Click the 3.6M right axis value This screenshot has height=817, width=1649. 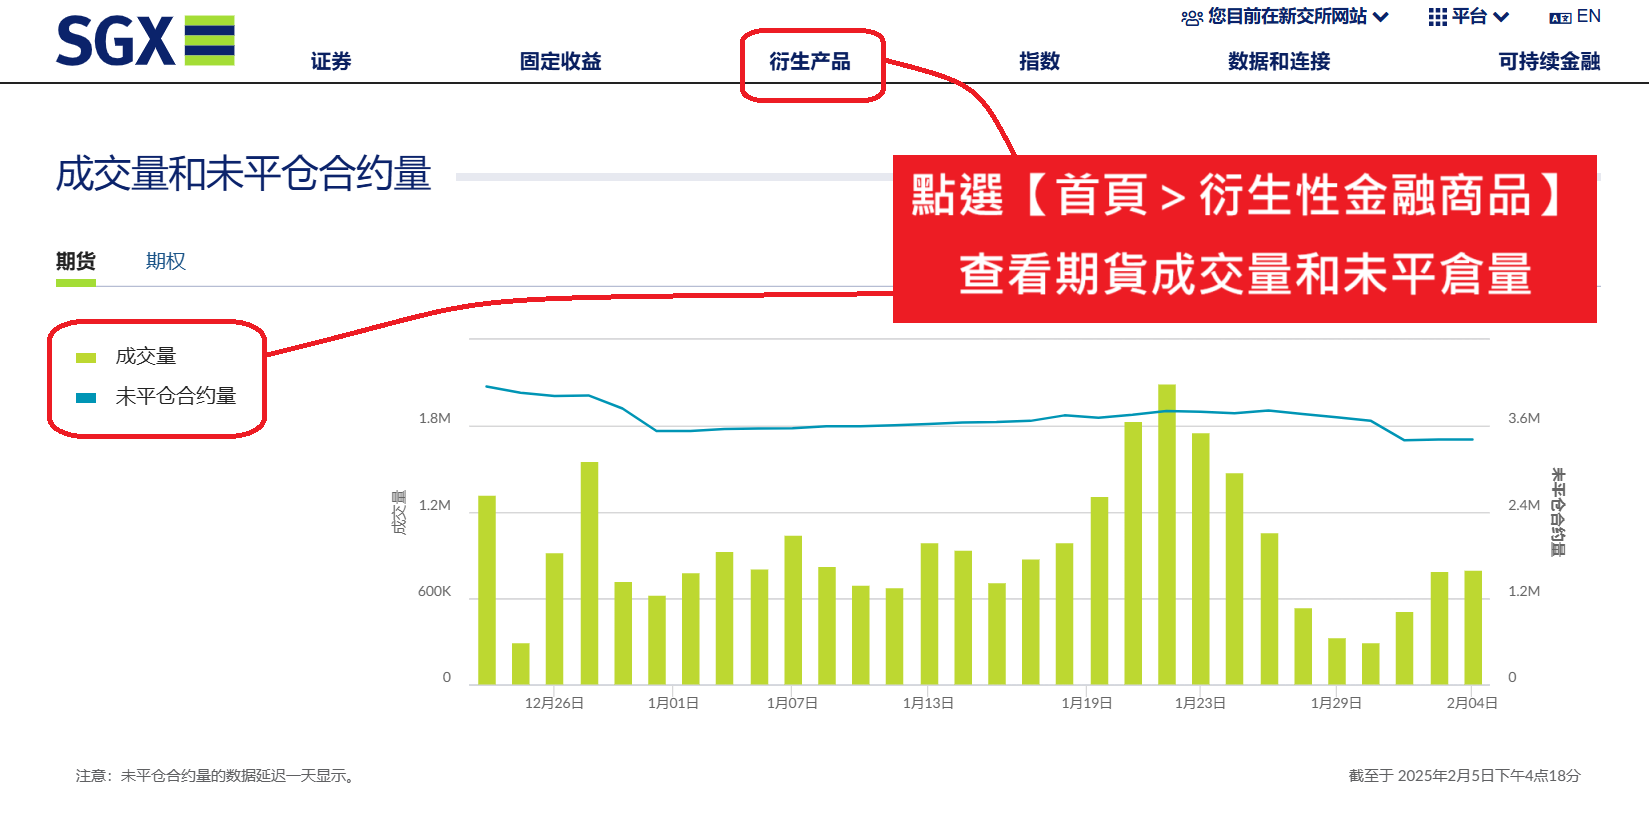[x=1524, y=419]
